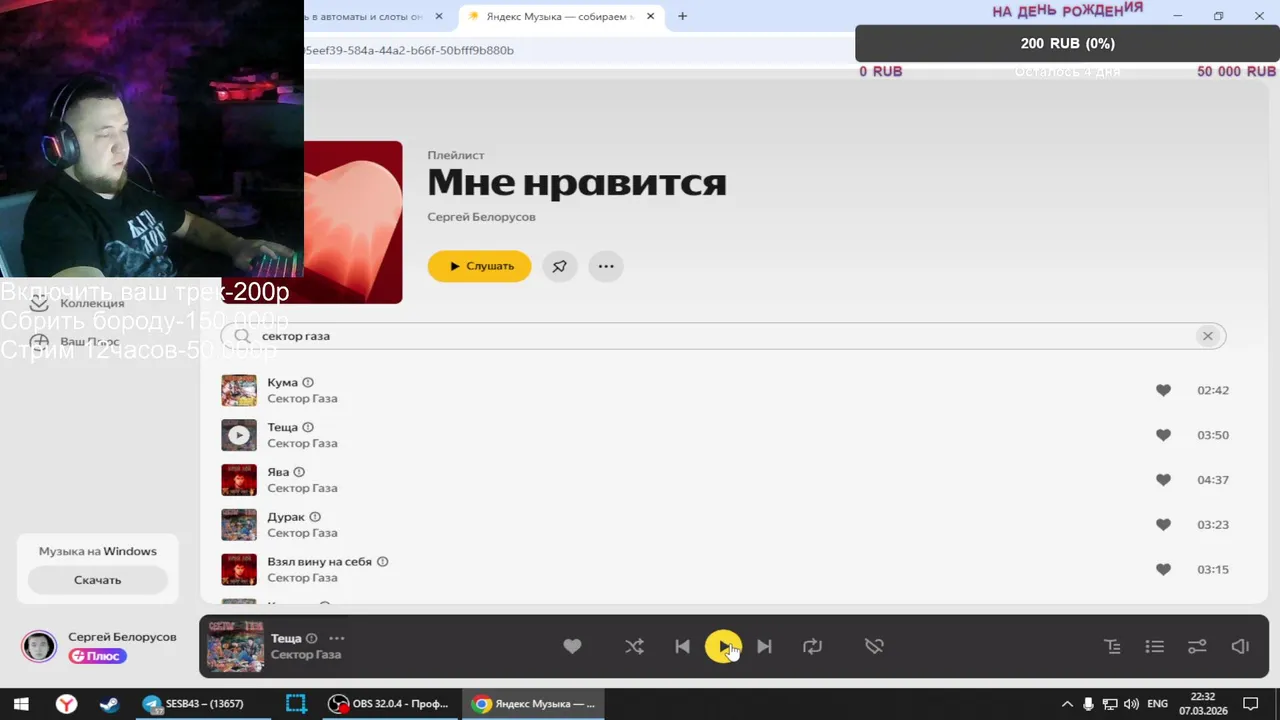Open the play queue list icon
The height and width of the screenshot is (720, 1280).
(1154, 647)
